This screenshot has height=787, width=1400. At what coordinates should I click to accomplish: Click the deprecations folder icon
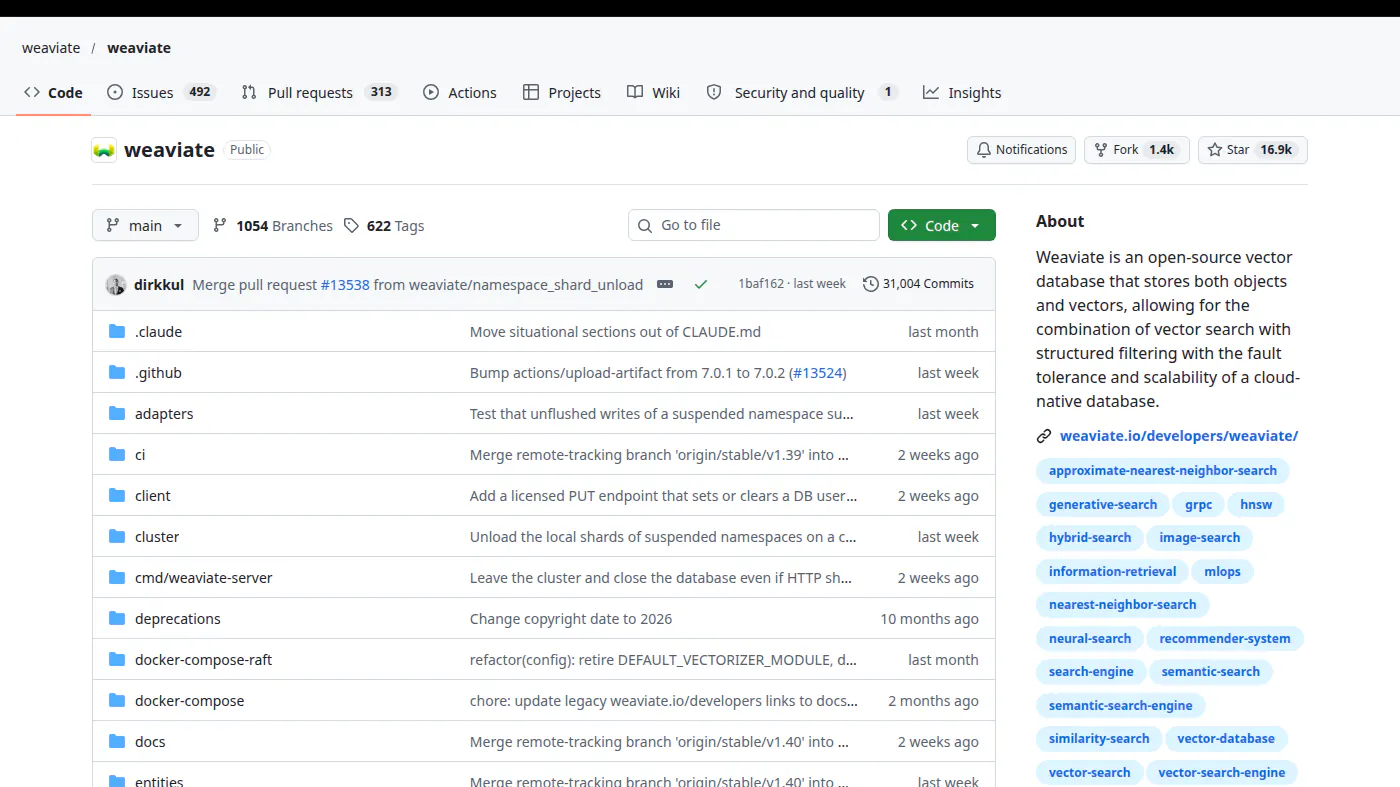117,619
